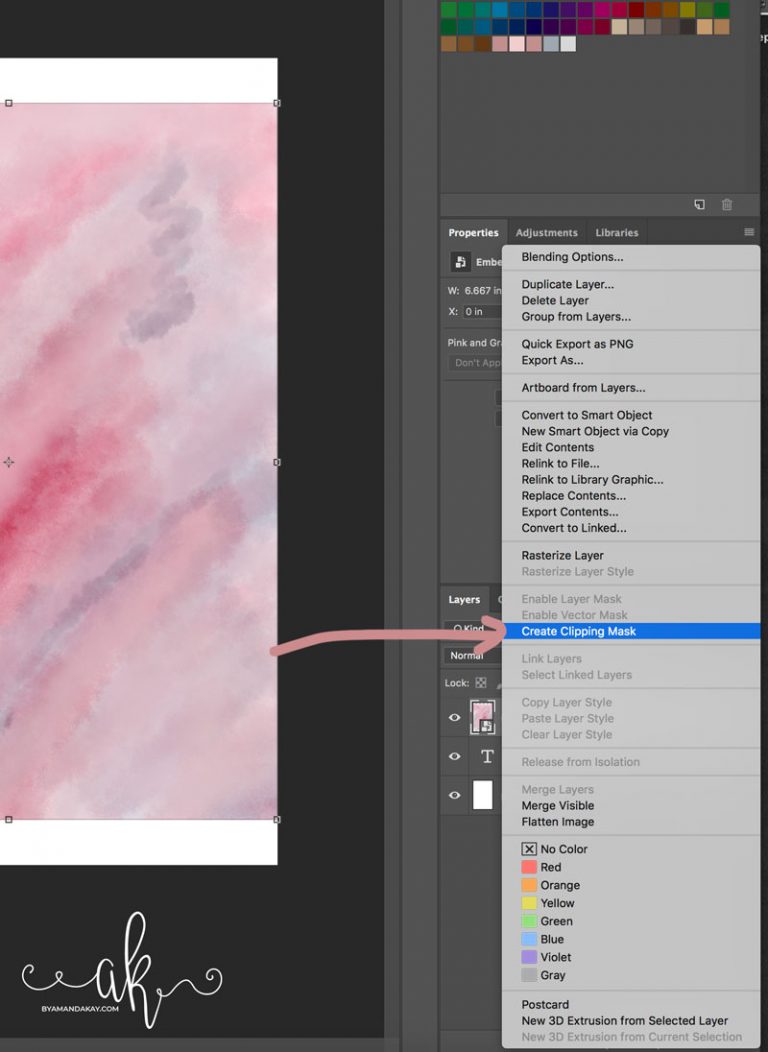Choose Duplicate Layer from the menu
Screen dimensions: 768x1052
(567, 284)
